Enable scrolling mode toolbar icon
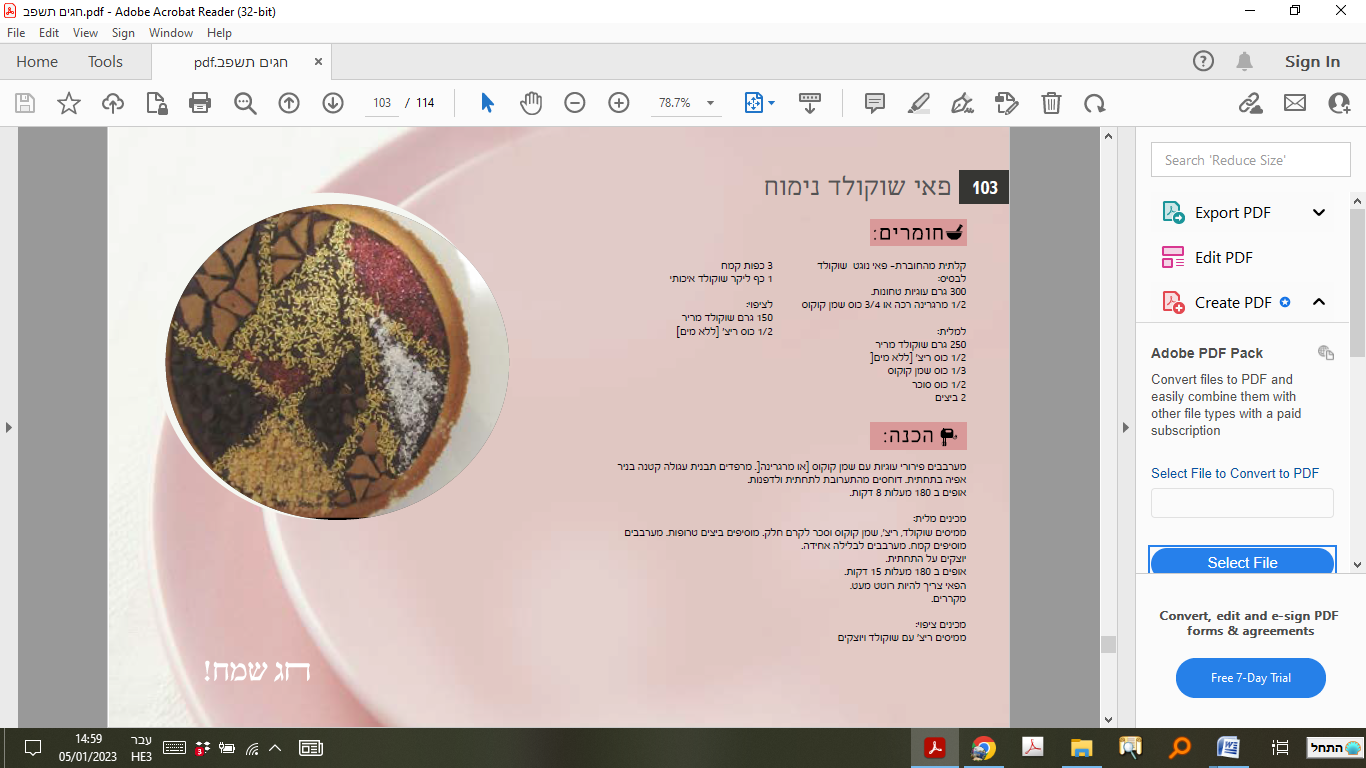The width and height of the screenshot is (1366, 768). [x=810, y=103]
